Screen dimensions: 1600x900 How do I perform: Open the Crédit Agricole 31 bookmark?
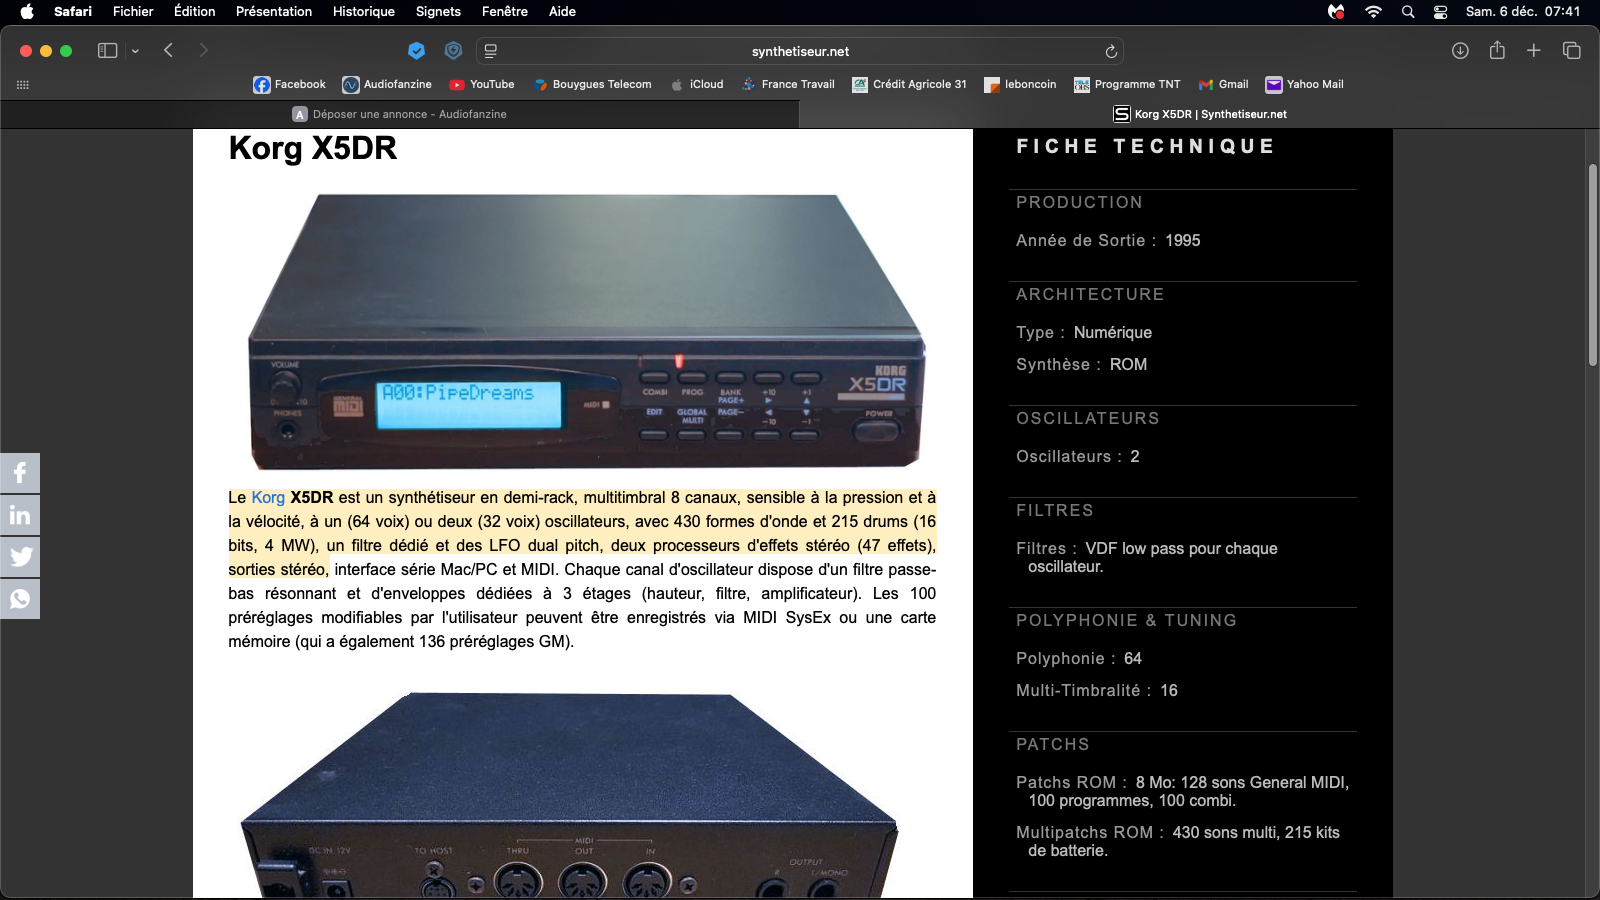tap(909, 85)
